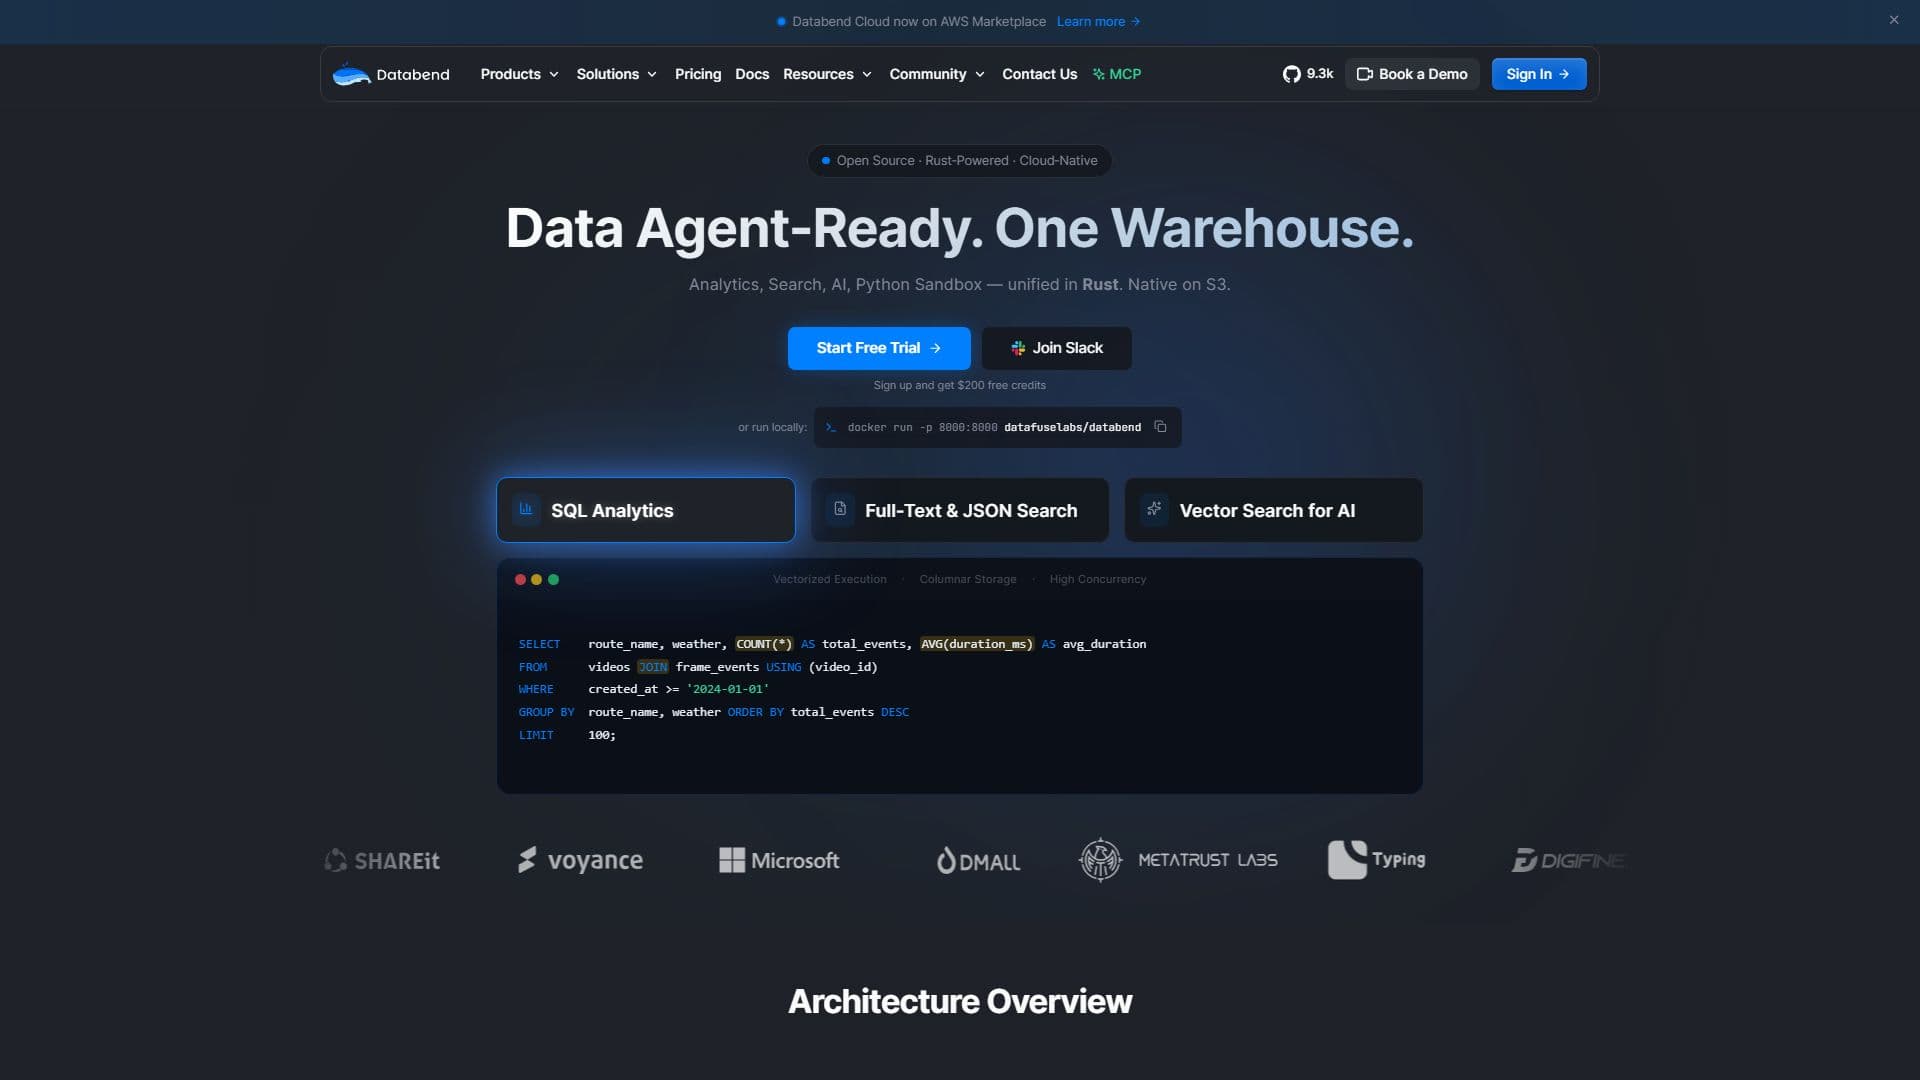1920x1080 pixels.
Task: Click the JOIN keyword in SQL code
Action: [x=653, y=667]
